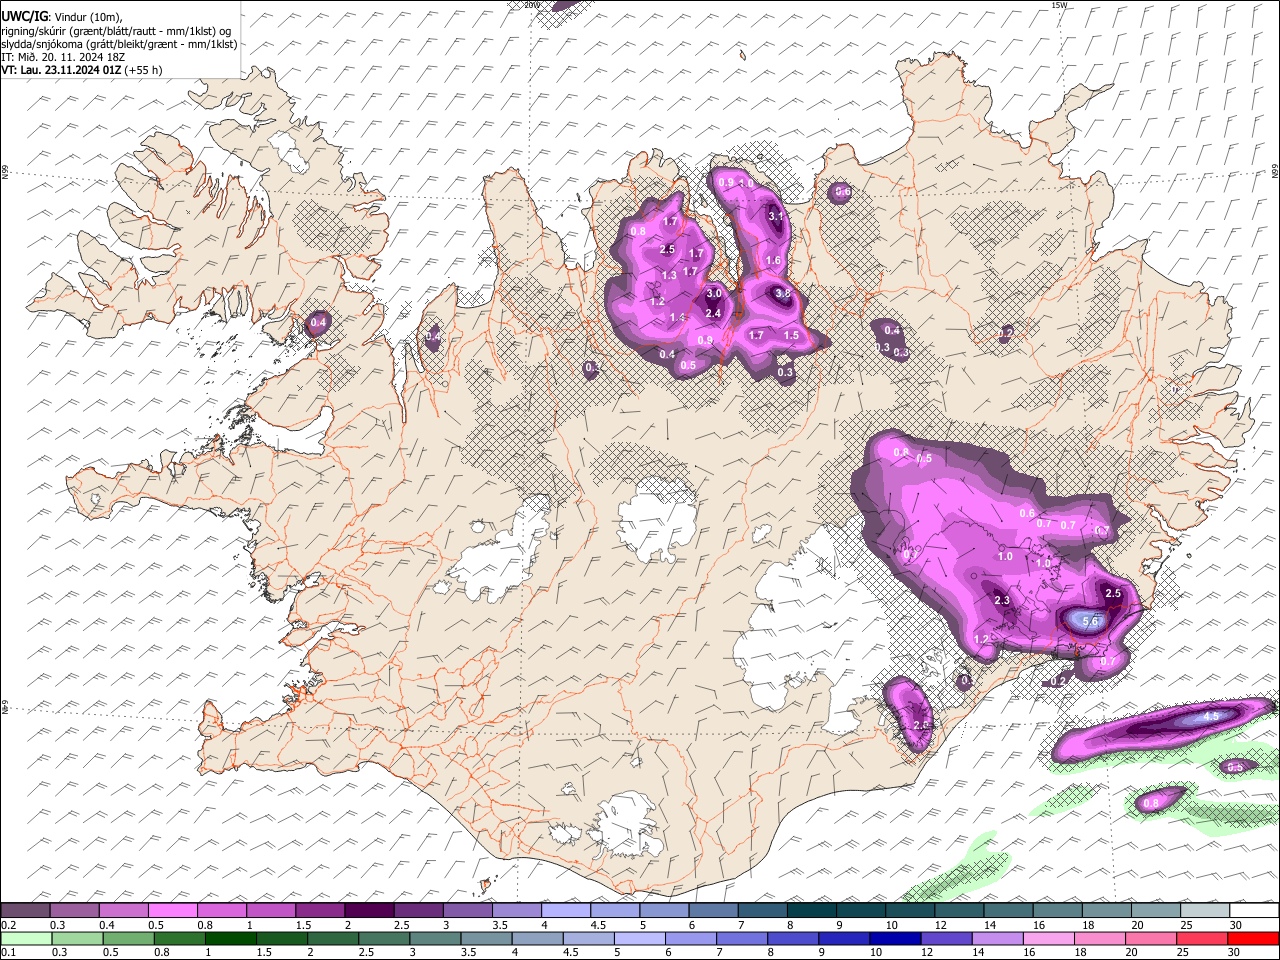Click the '1.6' precipitation value on the map
This screenshot has height=960, width=1280.
(773, 261)
